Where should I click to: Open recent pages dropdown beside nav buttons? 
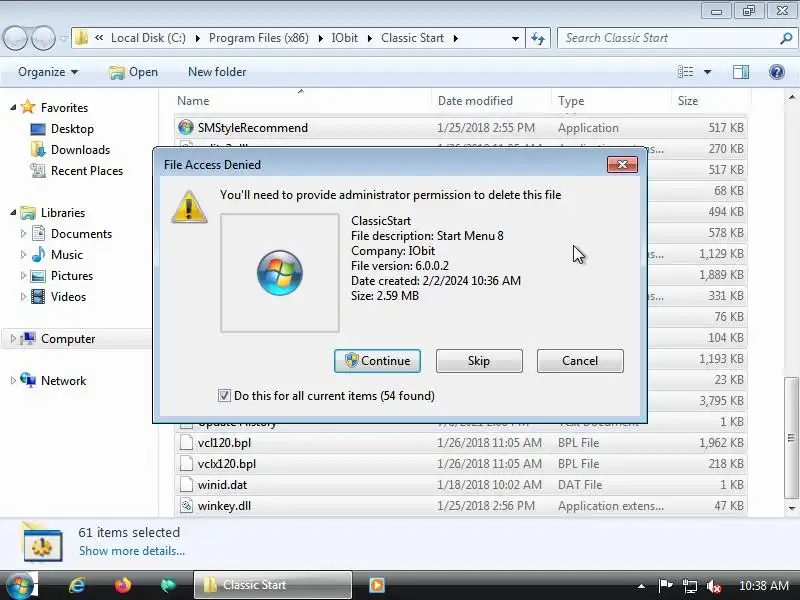pyautogui.click(x=64, y=38)
